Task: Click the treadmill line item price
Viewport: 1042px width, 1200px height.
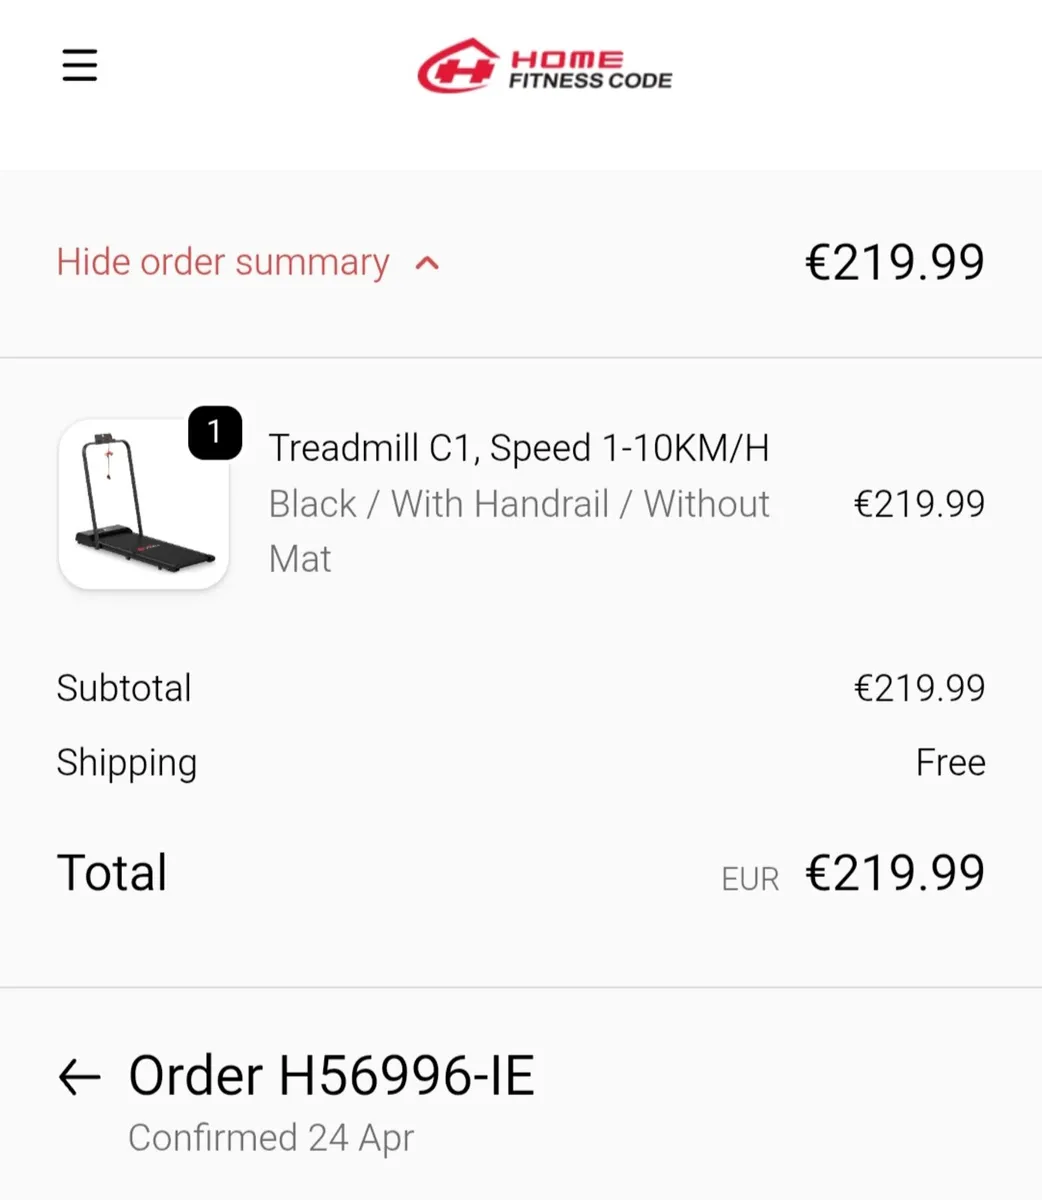Action: coord(918,504)
